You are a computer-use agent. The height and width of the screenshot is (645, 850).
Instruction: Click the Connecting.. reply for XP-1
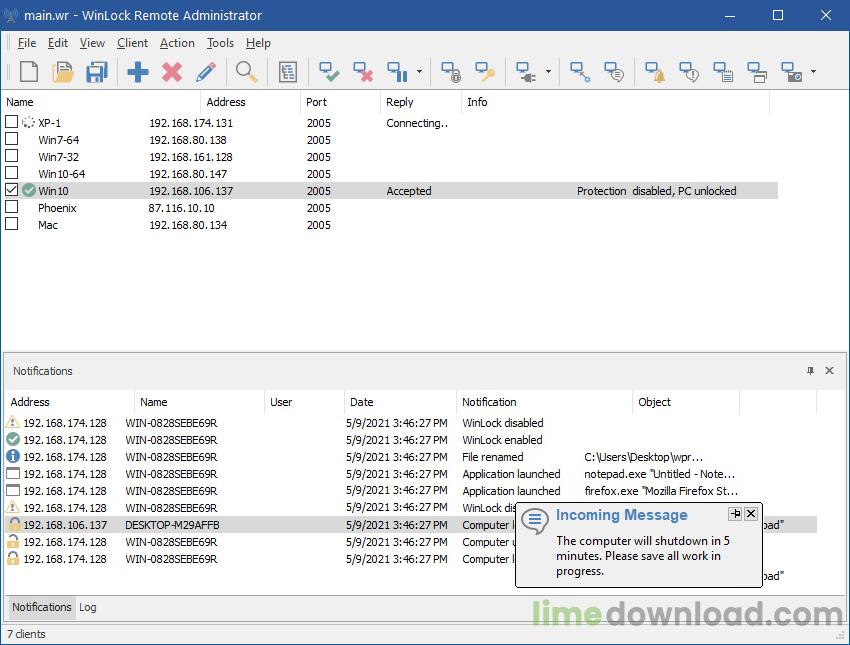(x=417, y=123)
